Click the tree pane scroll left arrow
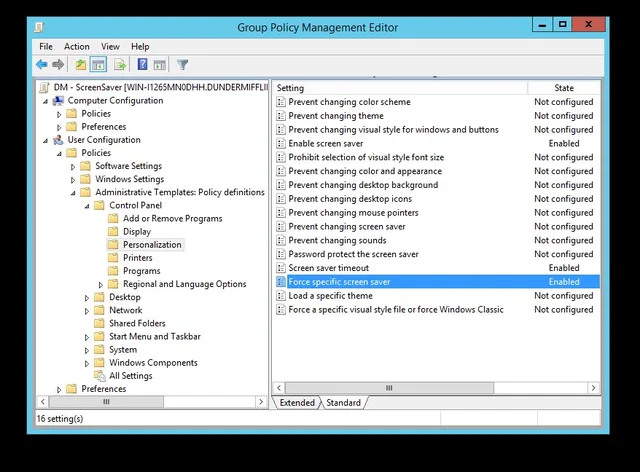 (43, 402)
